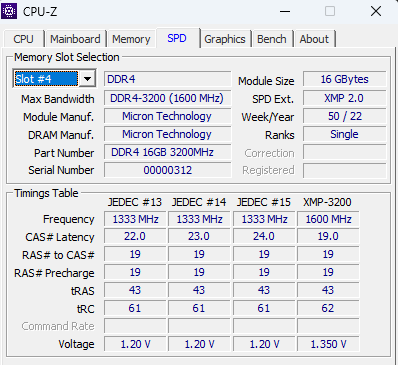The image size is (398, 365).
Task: Click the DDR4 memory type field
Action: 167,79
